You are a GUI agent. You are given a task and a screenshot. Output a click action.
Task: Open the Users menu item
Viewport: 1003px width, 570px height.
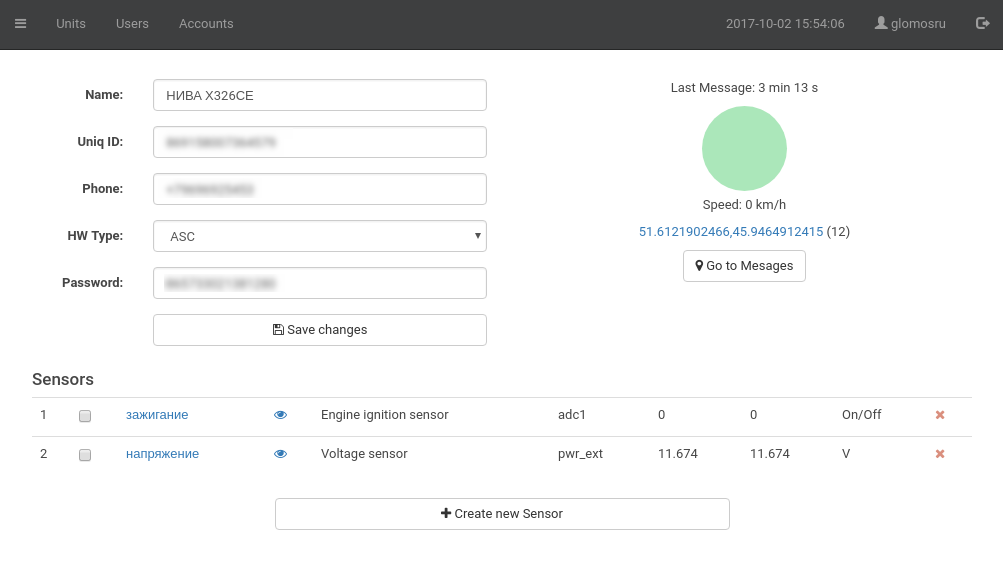coord(132,24)
